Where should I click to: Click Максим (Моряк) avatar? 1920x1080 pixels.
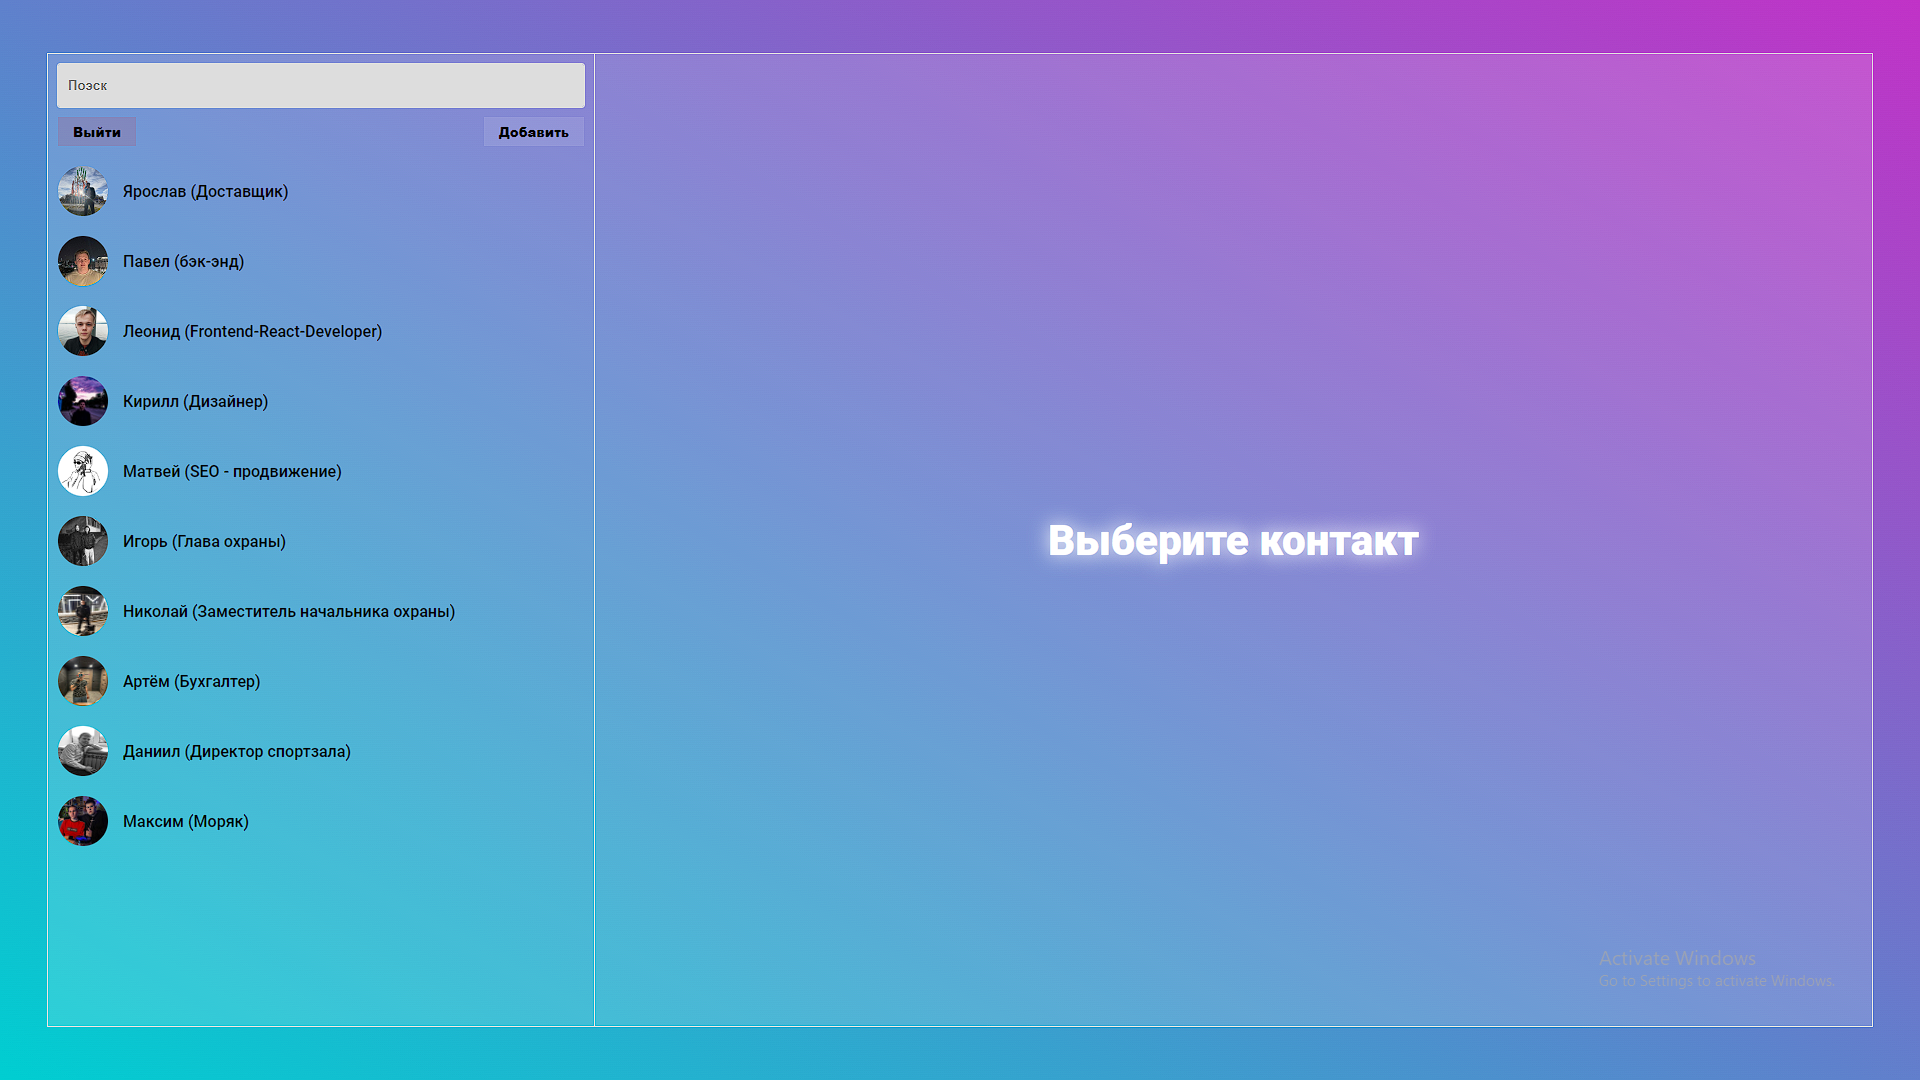83,821
